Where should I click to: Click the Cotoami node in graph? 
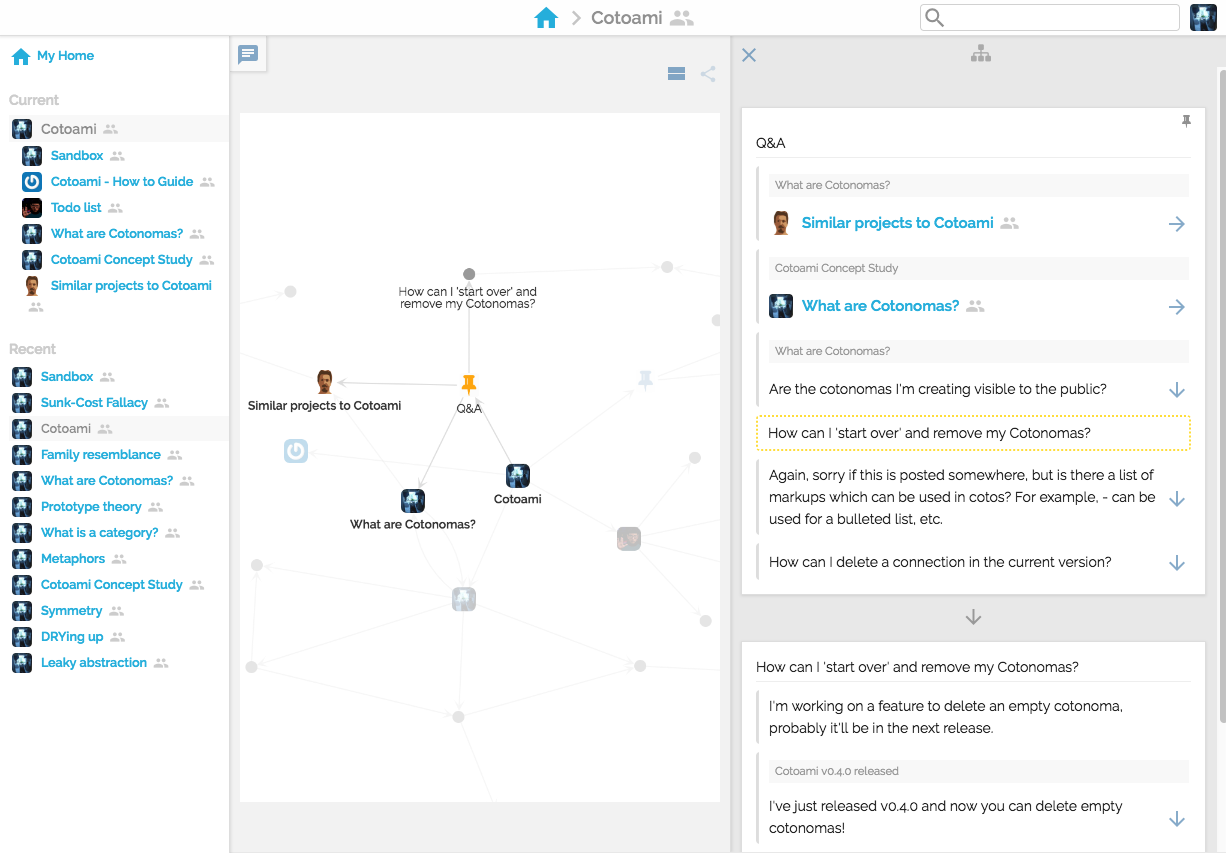pyautogui.click(x=518, y=476)
